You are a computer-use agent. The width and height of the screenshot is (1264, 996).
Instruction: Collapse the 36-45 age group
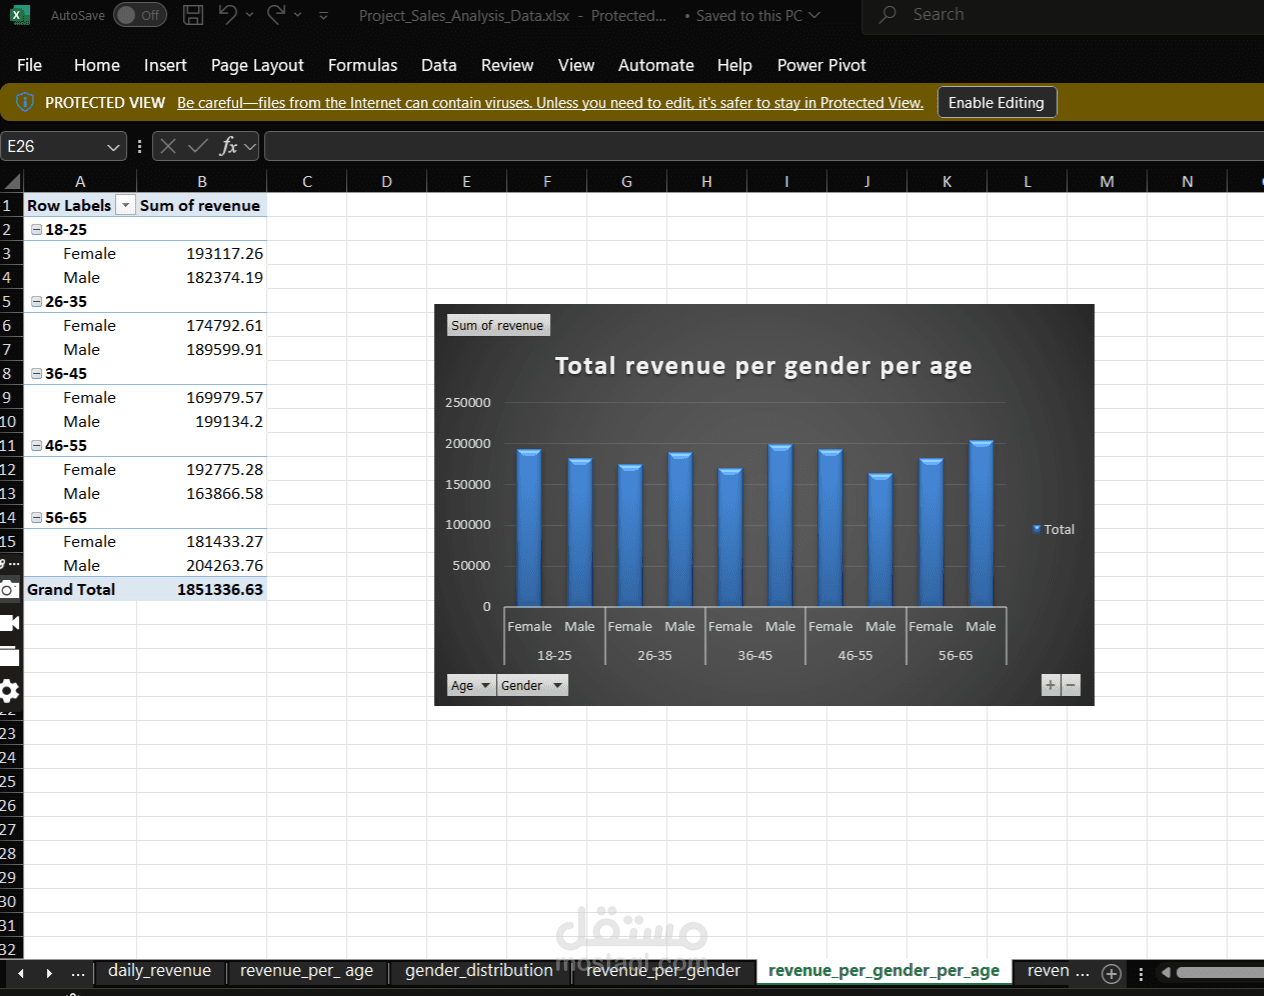[x=36, y=373]
